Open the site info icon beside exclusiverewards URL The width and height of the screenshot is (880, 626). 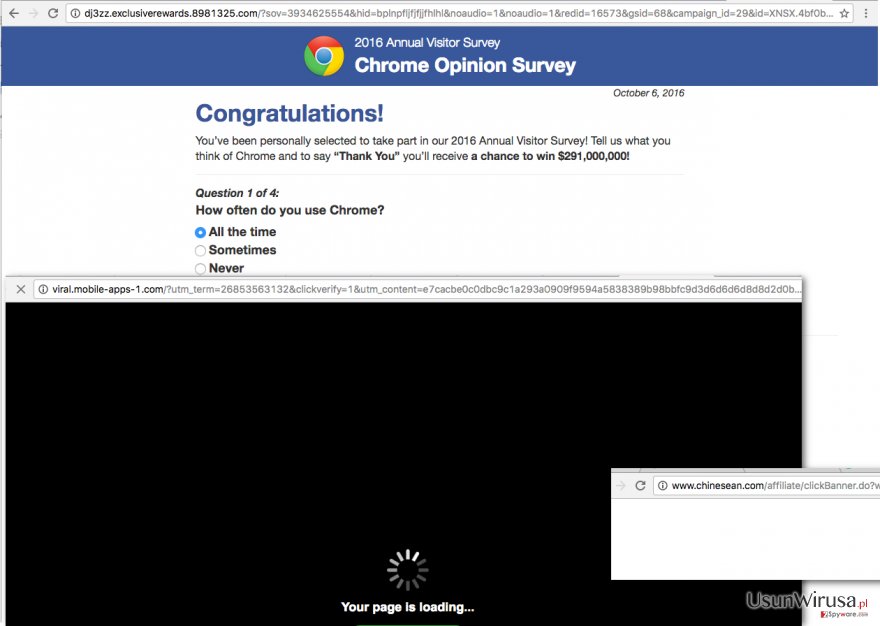pos(75,13)
